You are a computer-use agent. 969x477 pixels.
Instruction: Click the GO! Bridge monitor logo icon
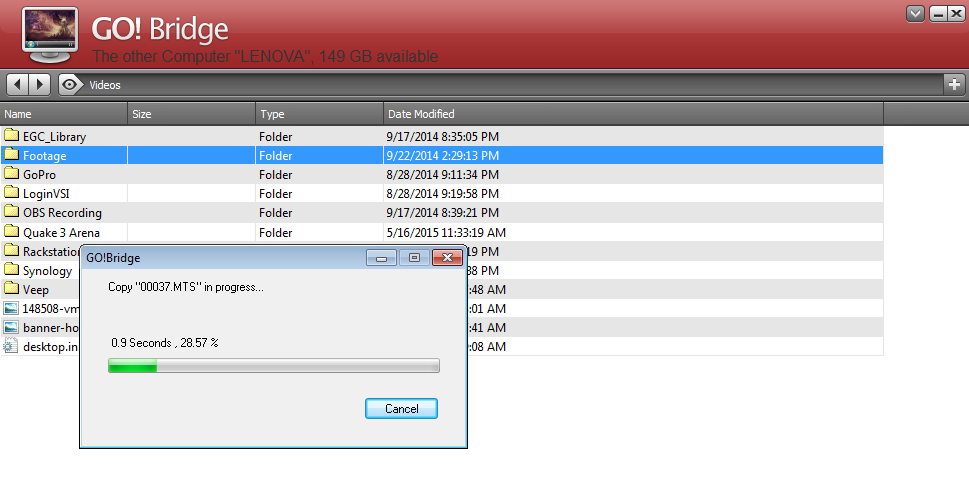[49, 35]
